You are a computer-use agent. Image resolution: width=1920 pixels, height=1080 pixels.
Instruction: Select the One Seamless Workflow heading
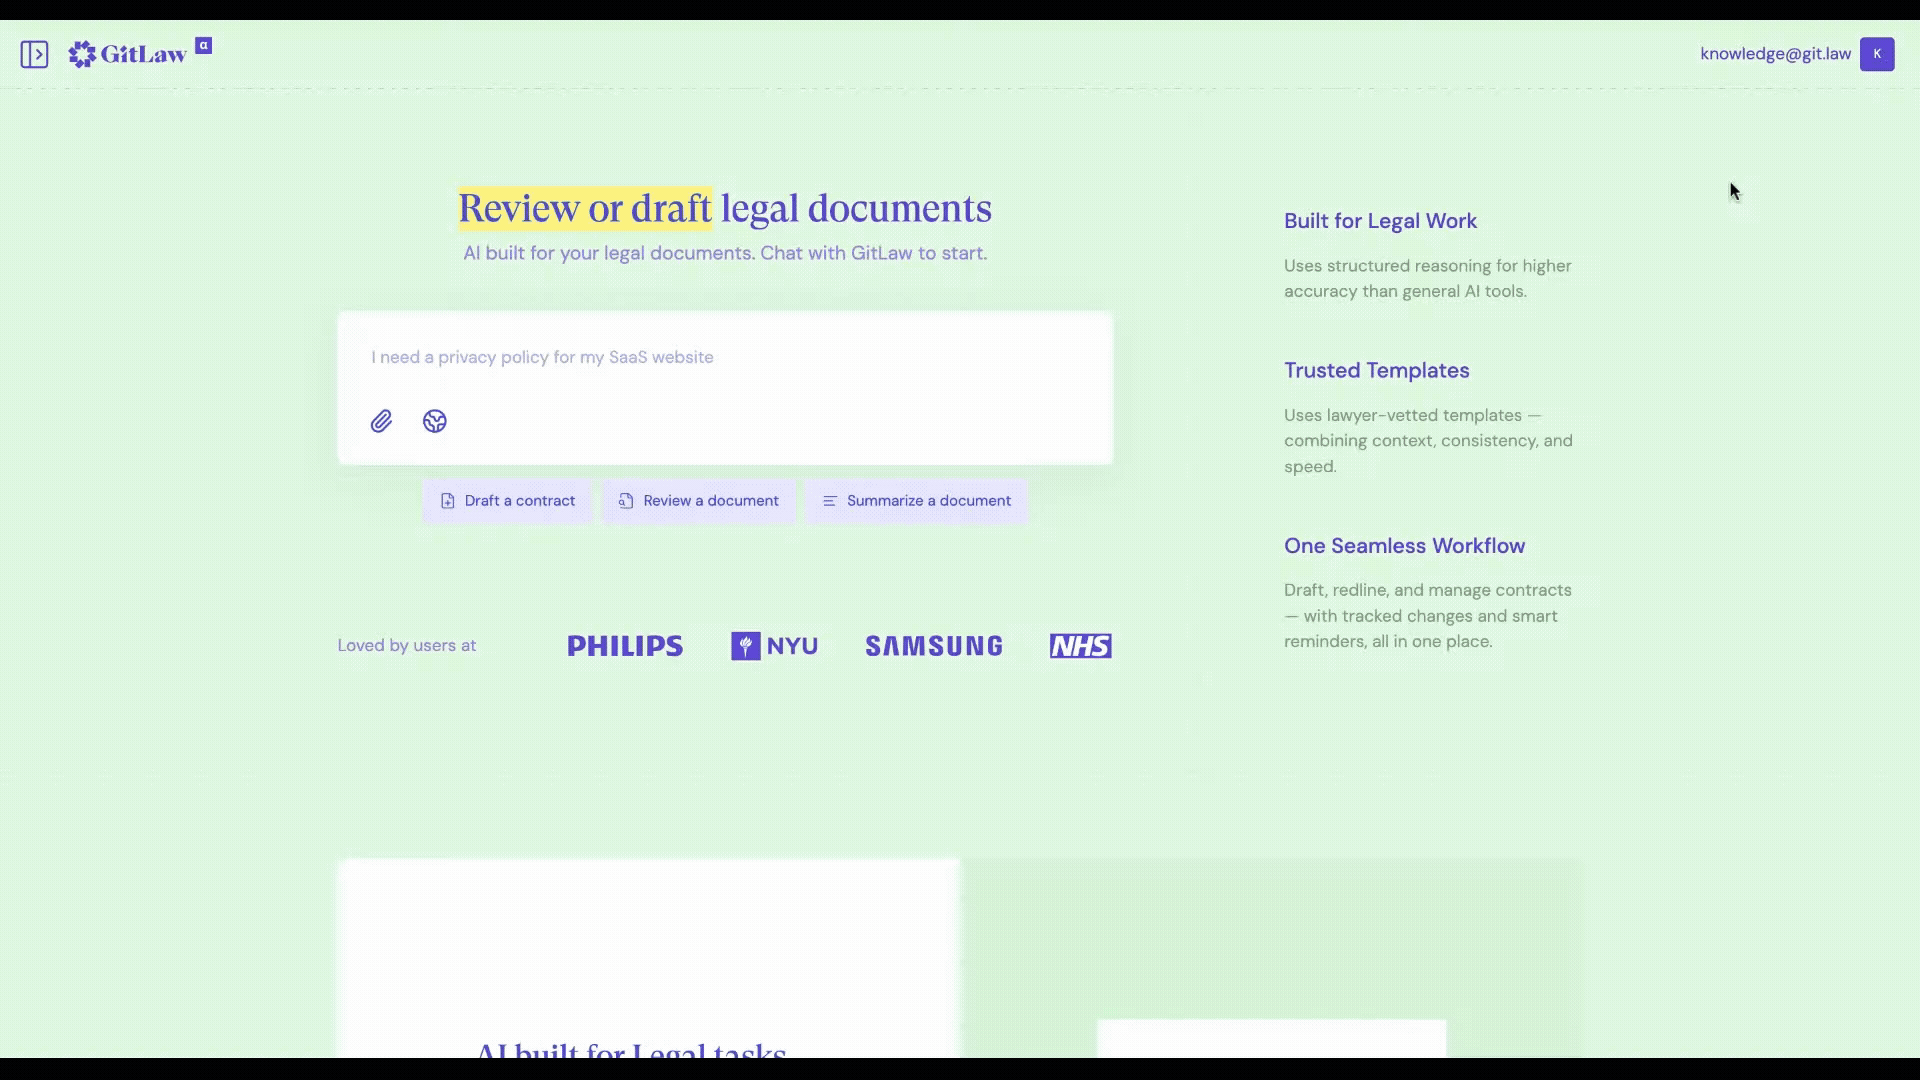point(1404,546)
